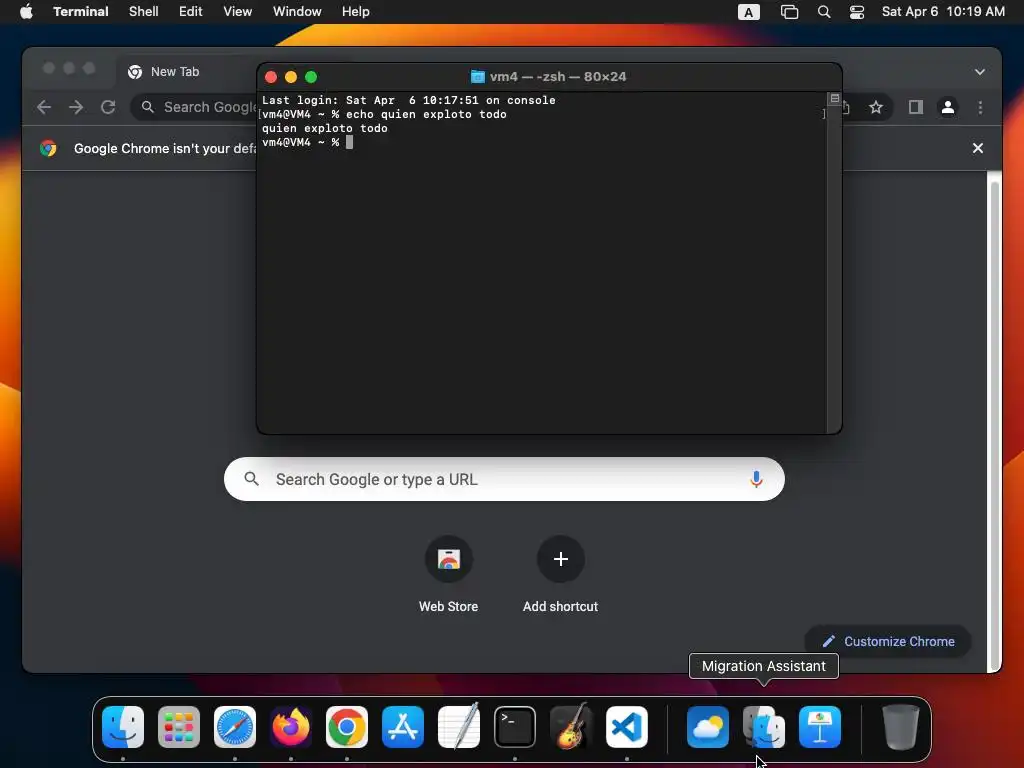Image resolution: width=1024 pixels, height=768 pixels.
Task: Open the Help menu
Action: [x=356, y=12]
